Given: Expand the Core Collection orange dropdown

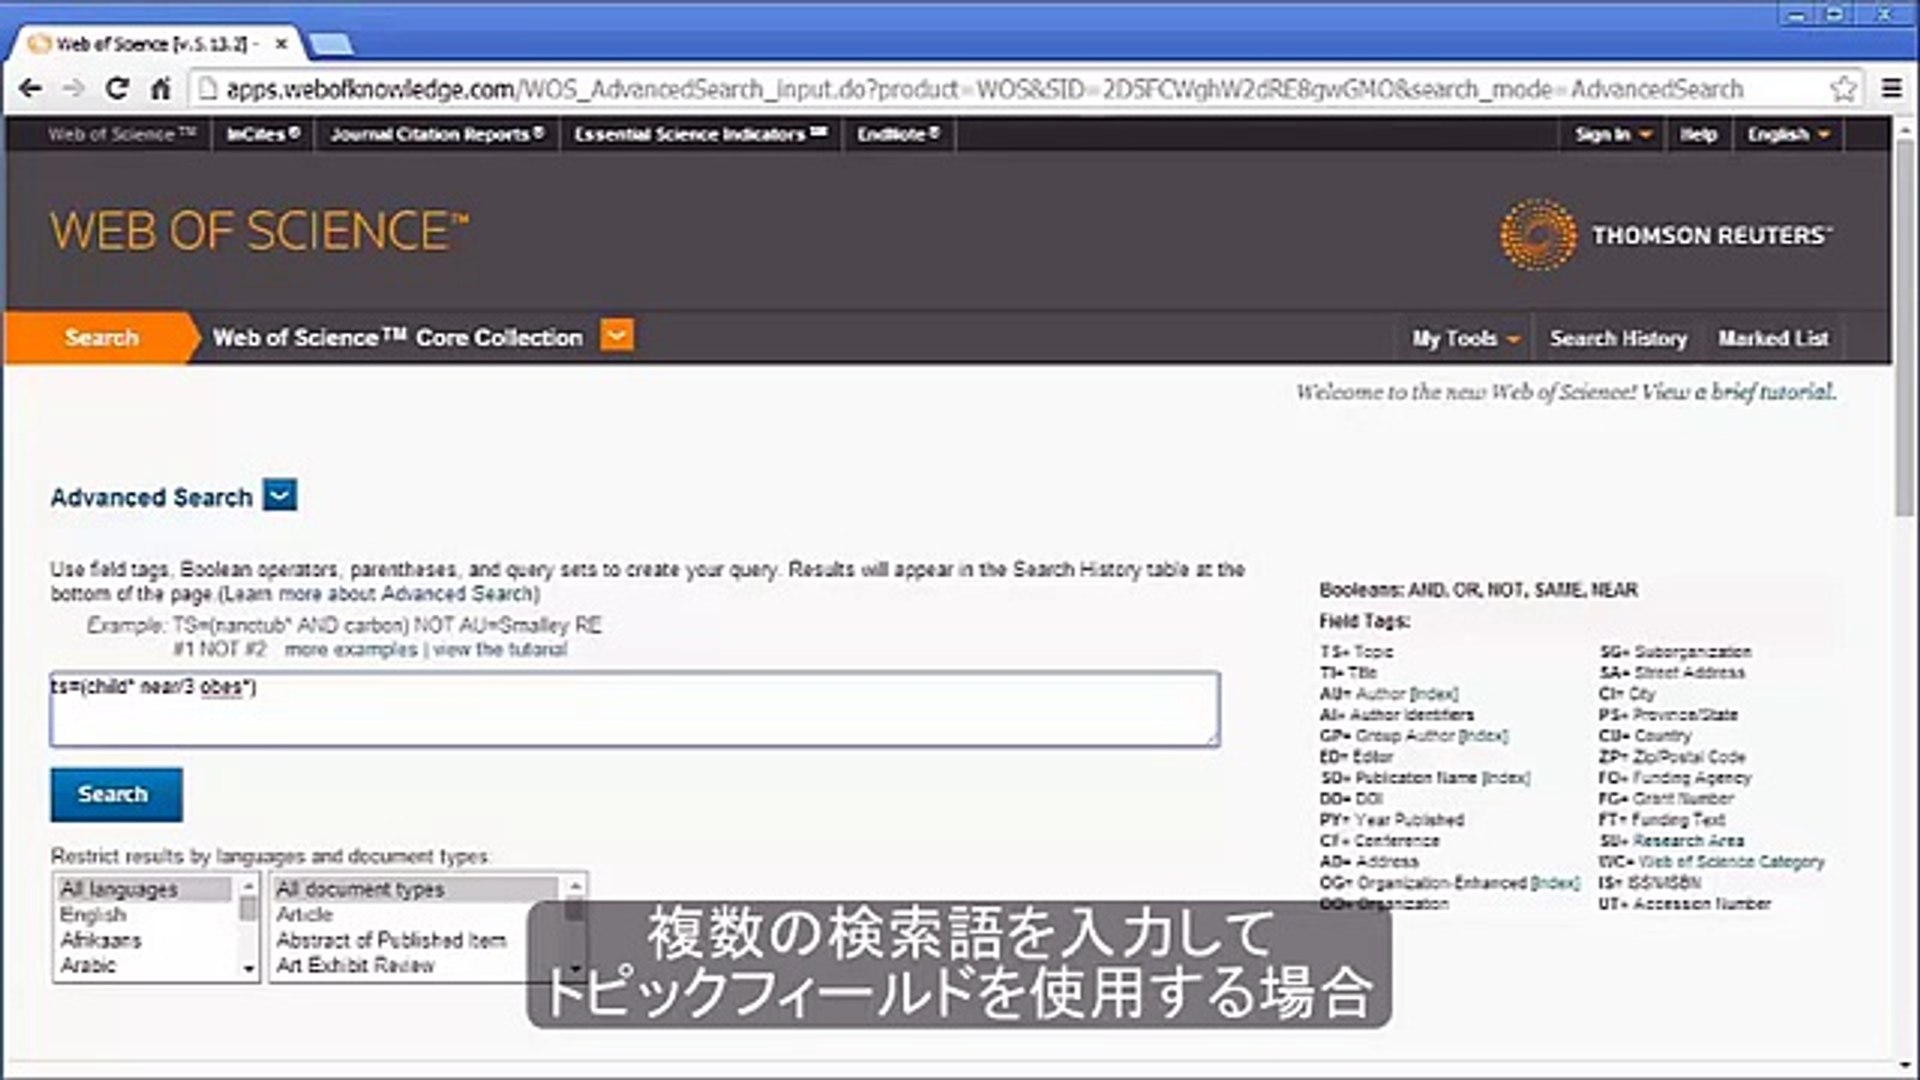Looking at the screenshot, I should point(617,336).
